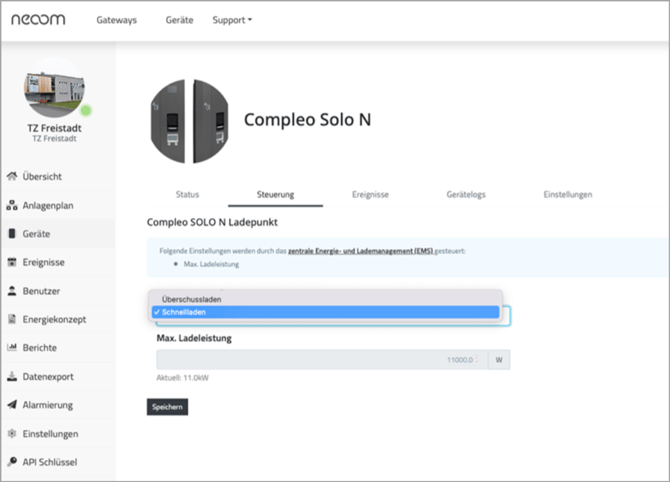Screen dimensions: 670x482
Task: Open Benutzer in the sidebar
Action: pyautogui.click(x=41, y=291)
